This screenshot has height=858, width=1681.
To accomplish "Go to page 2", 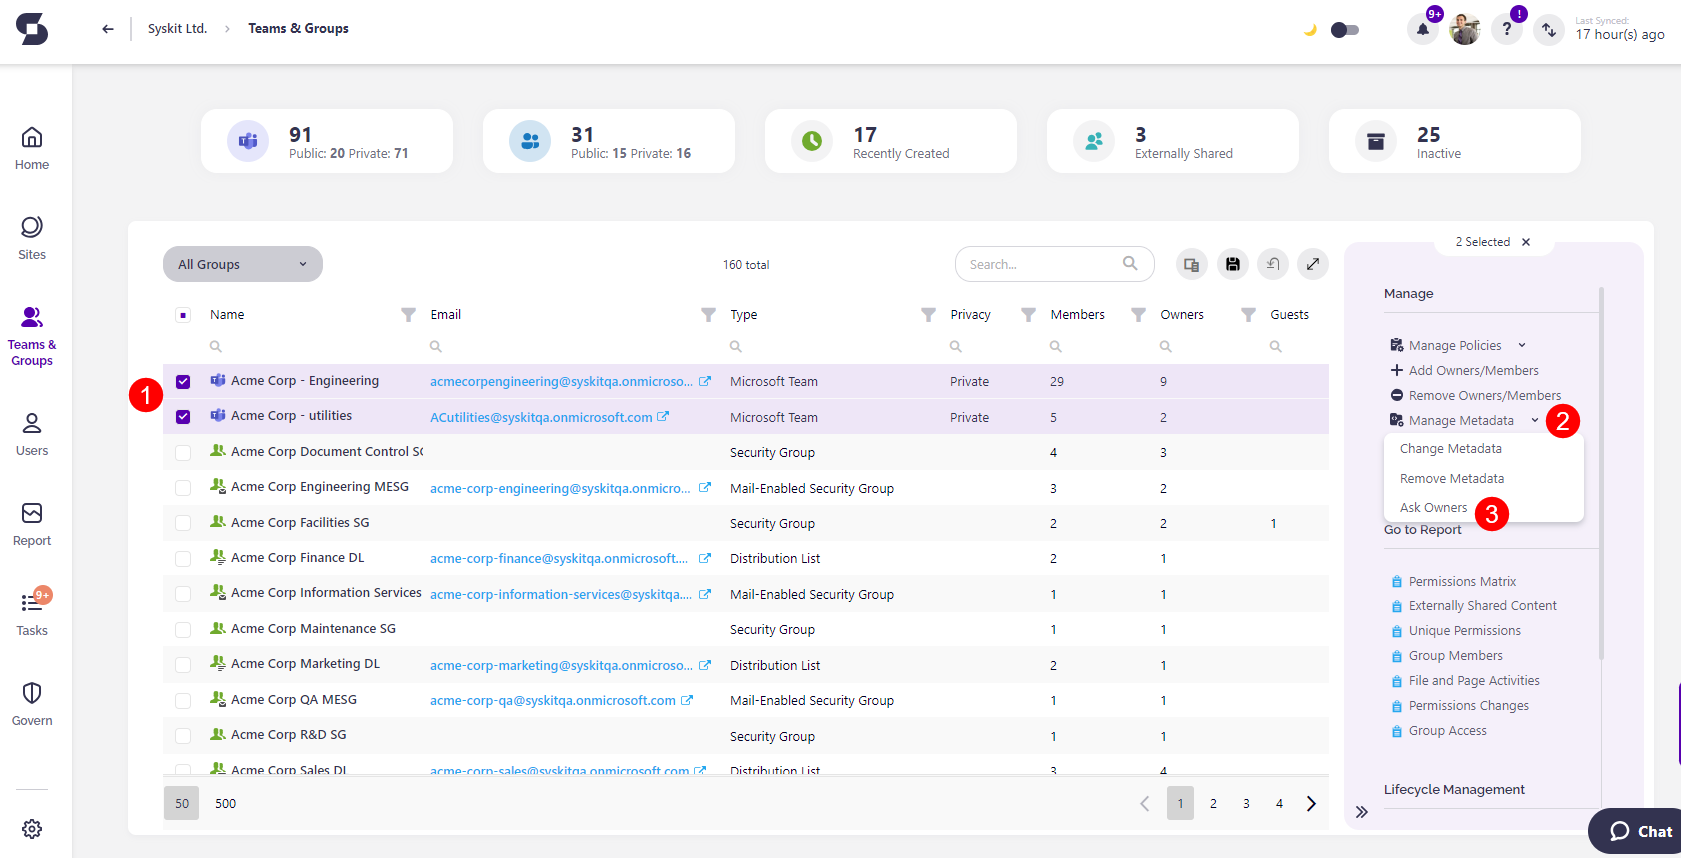I will coord(1213,804).
